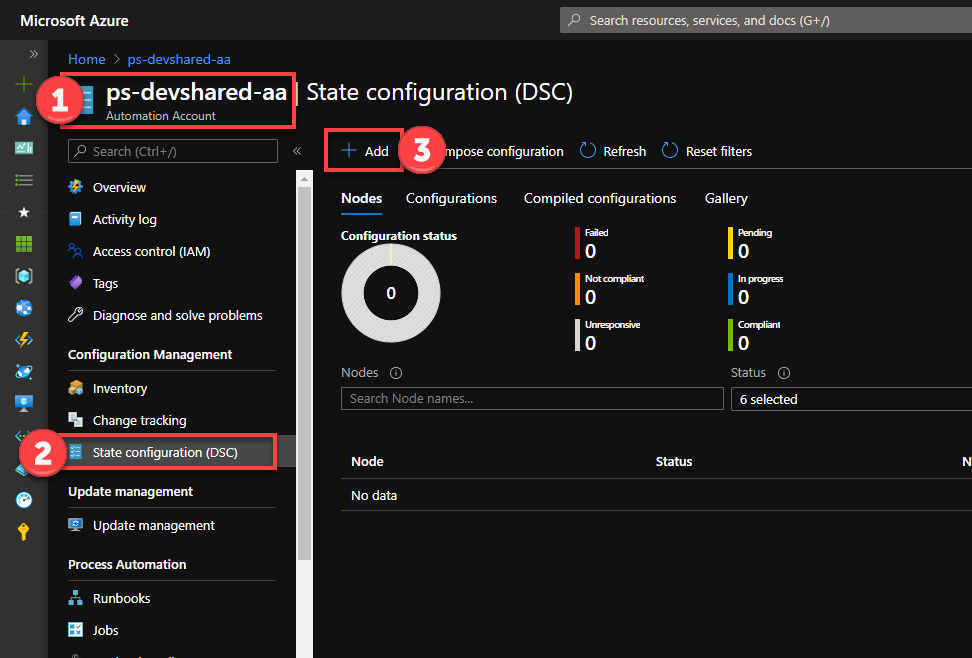Open the Status '6 selected' dropdown
Viewport: 972px width, 658px height.
[850, 399]
